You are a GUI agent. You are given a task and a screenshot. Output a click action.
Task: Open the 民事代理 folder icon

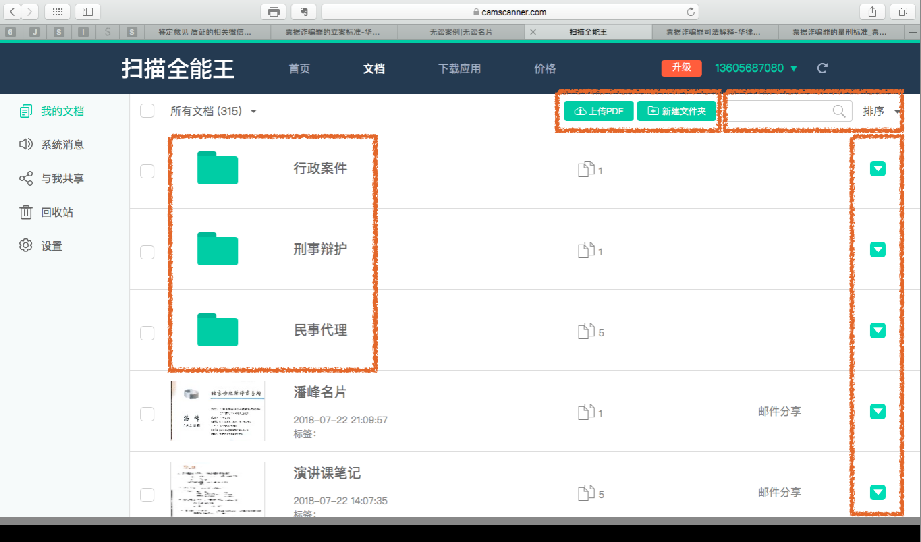click(217, 330)
